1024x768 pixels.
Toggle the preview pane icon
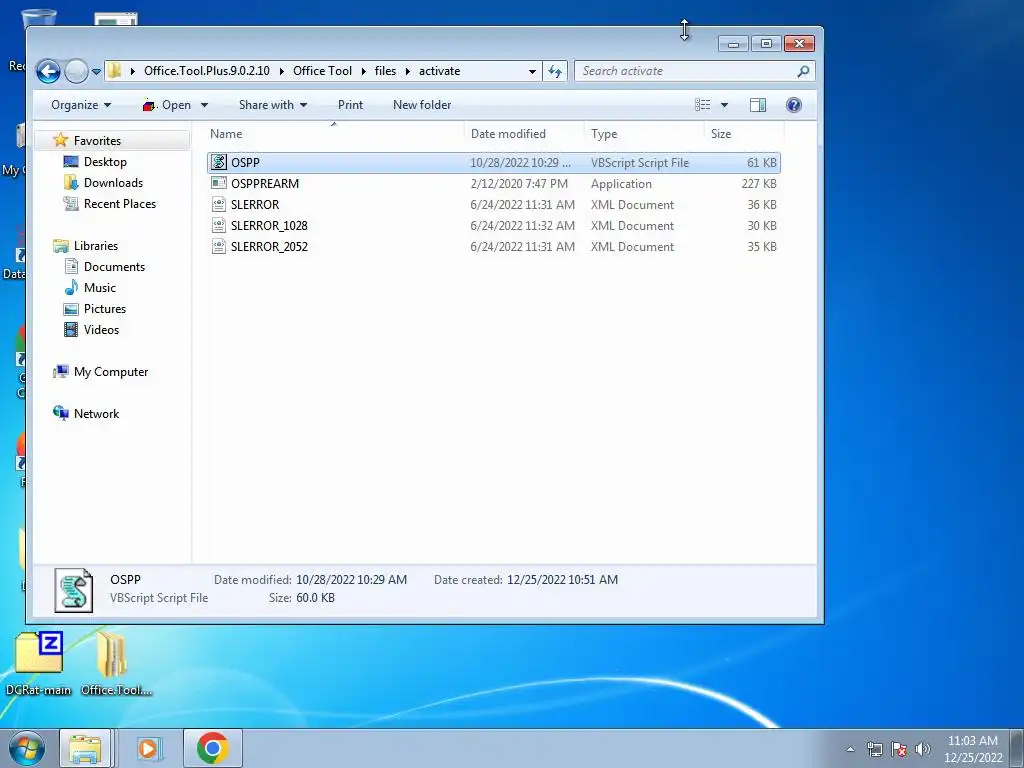click(x=758, y=104)
